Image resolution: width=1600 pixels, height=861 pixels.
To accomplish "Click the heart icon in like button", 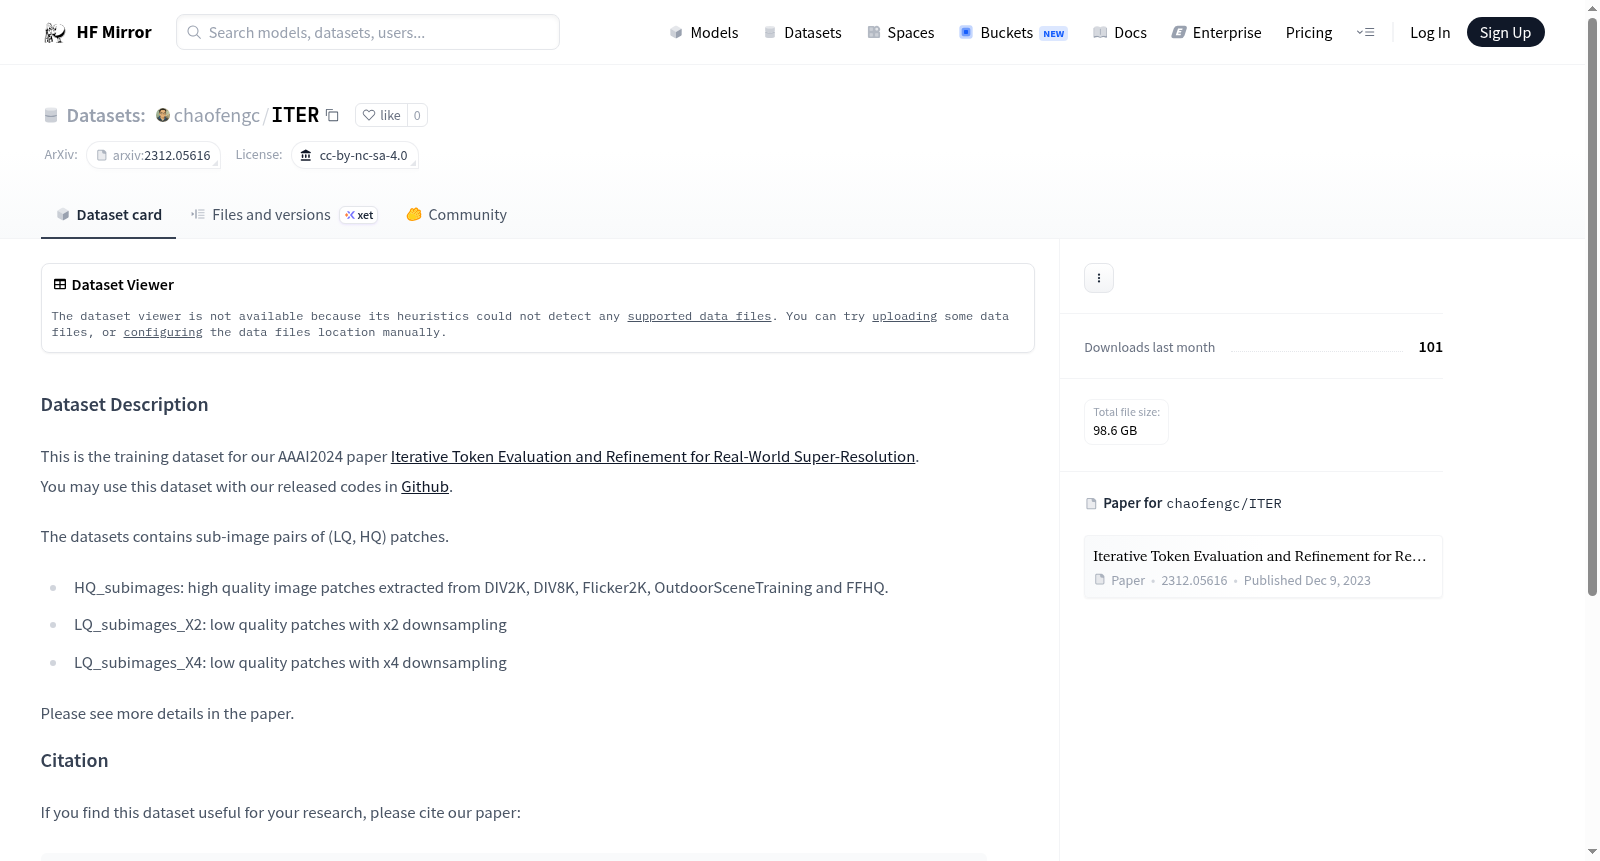I will pyautogui.click(x=369, y=115).
